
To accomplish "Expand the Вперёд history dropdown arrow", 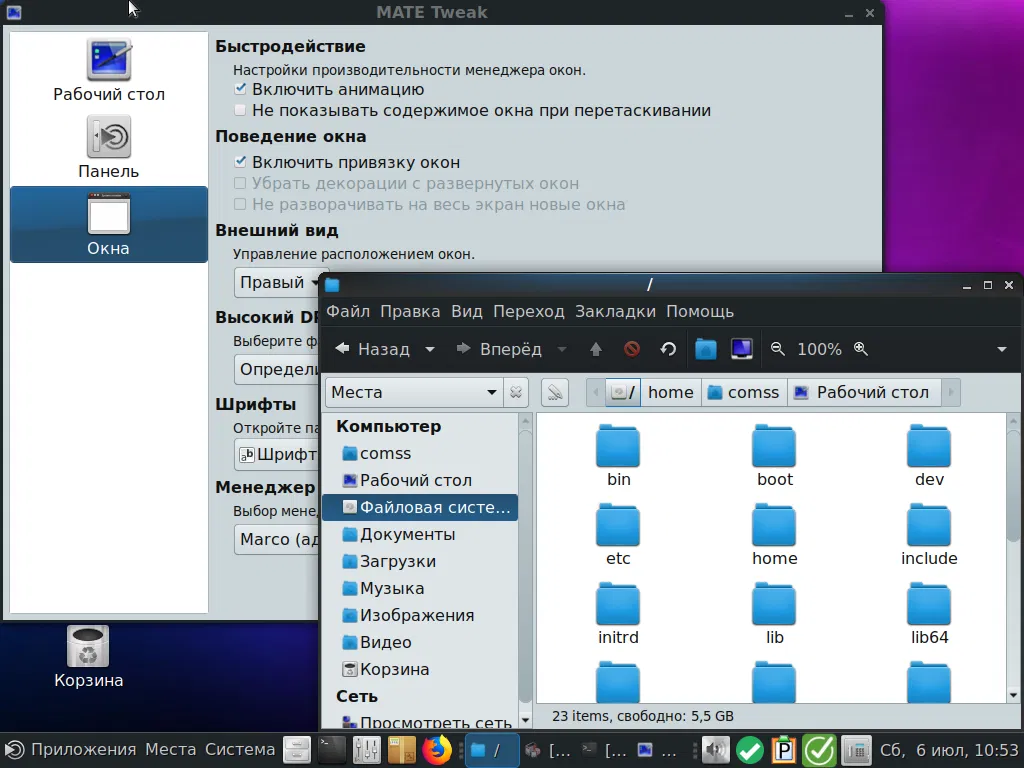I will (562, 349).
